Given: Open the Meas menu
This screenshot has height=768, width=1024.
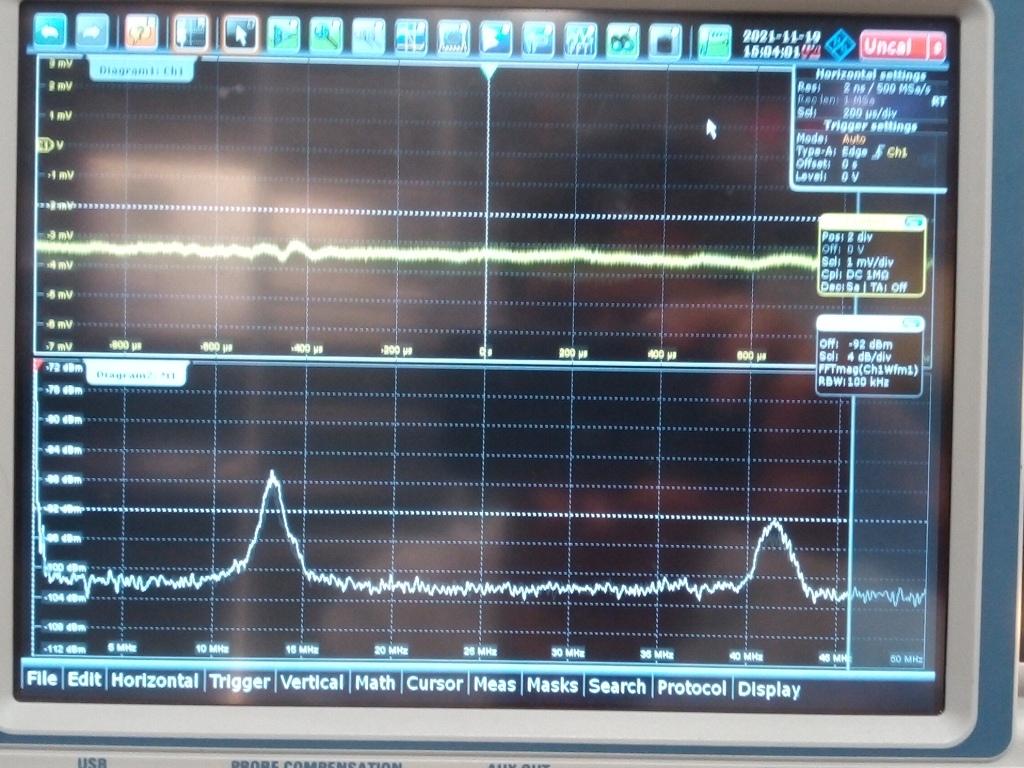Looking at the screenshot, I should coord(494,684).
